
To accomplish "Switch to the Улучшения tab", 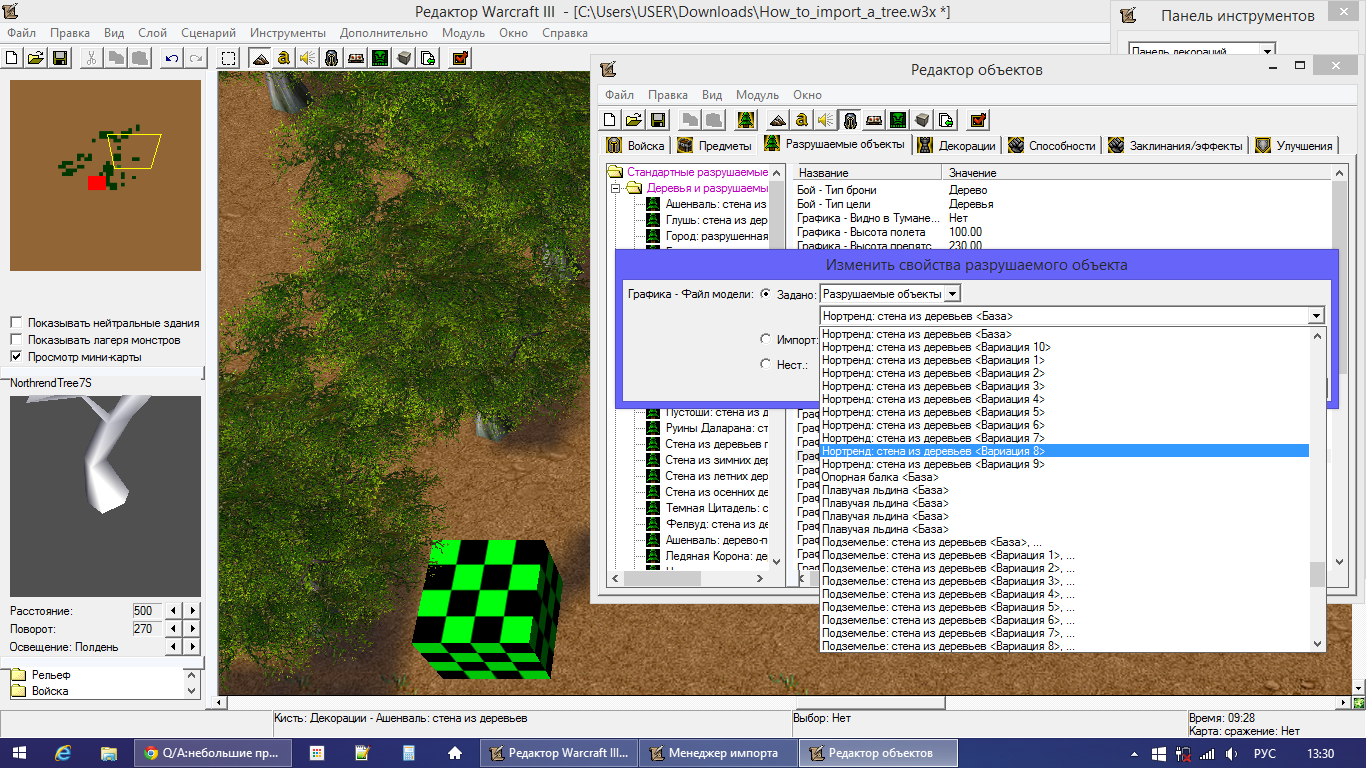I will click(x=1295, y=146).
